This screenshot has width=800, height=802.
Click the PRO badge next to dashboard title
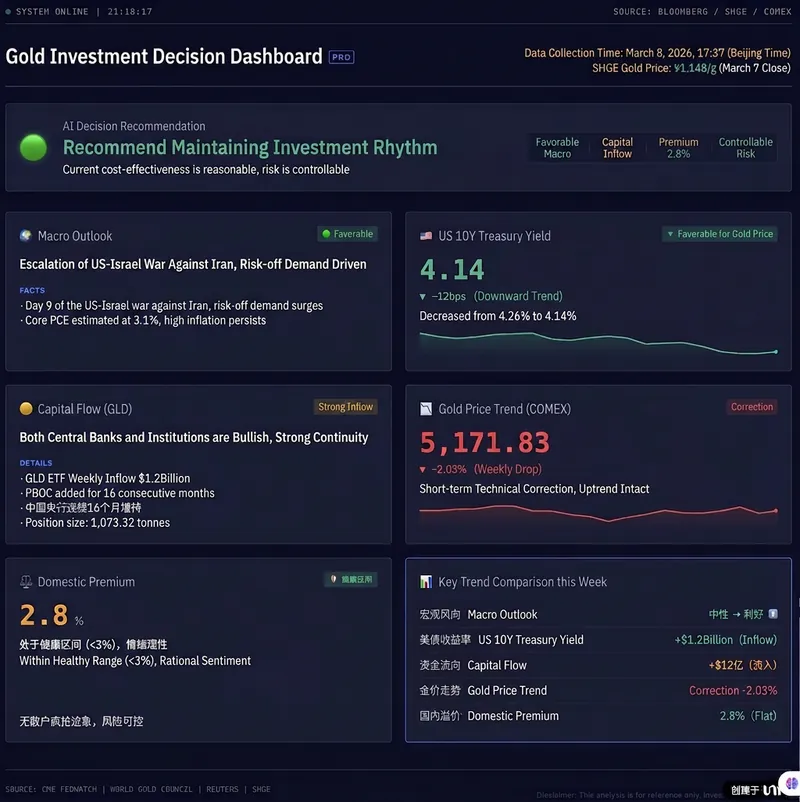point(341,57)
